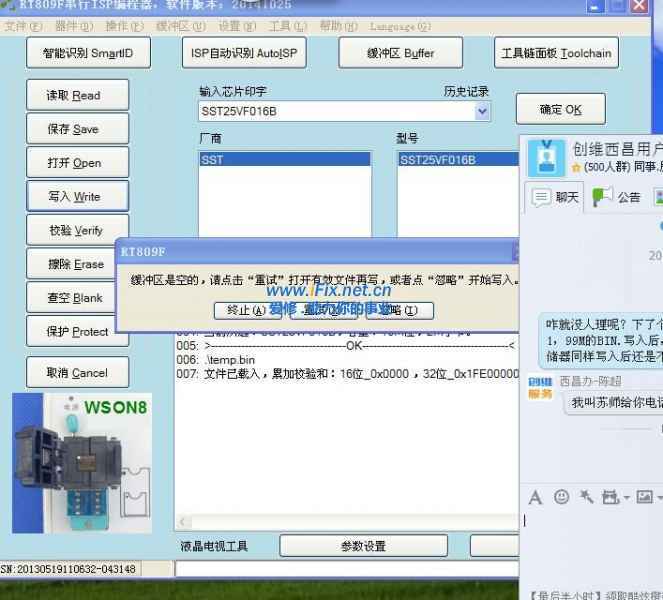
Task: Click the SN serial number status entry
Action: coord(68,569)
